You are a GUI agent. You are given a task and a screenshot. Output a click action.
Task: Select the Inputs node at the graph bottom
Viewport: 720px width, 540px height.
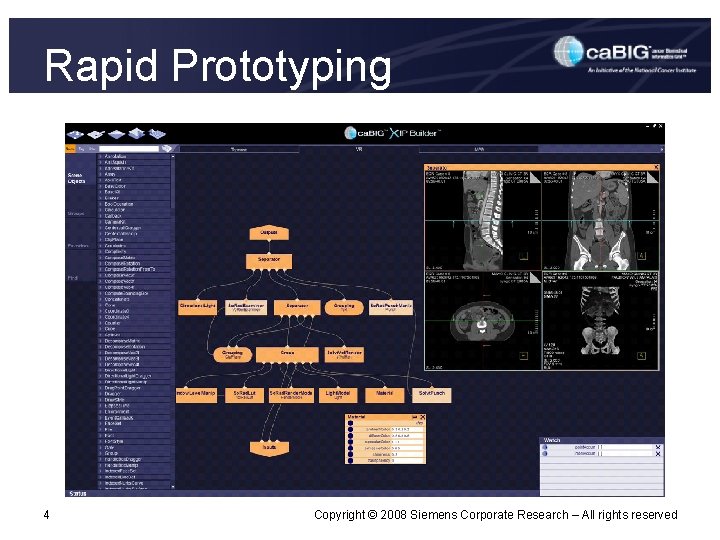[269, 448]
